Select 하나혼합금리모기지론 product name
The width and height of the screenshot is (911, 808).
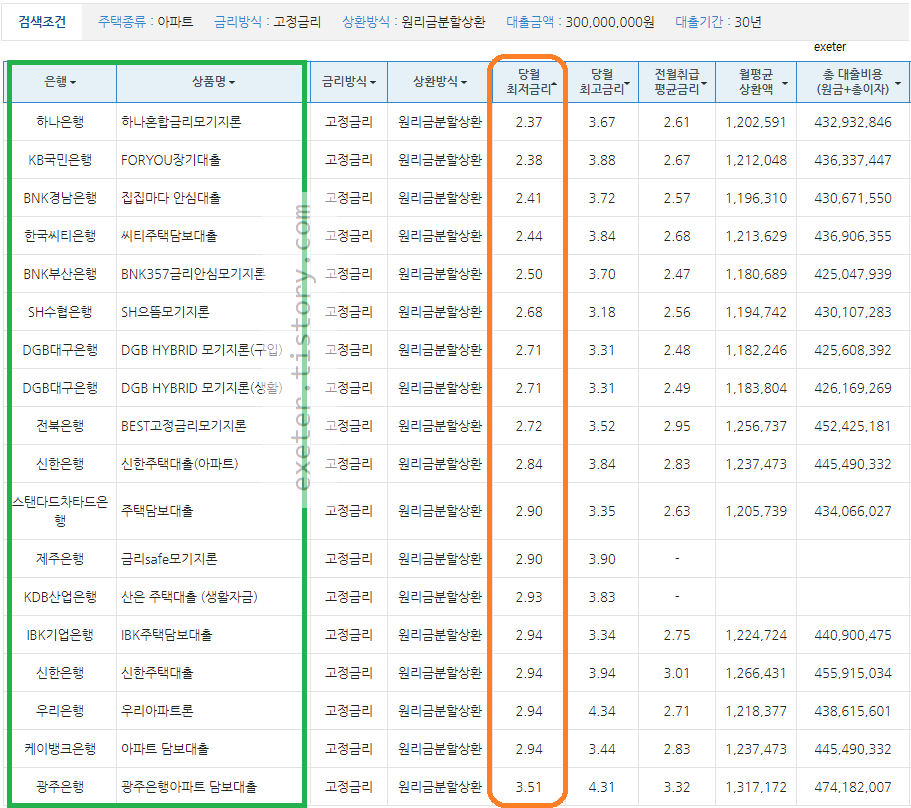point(181,122)
